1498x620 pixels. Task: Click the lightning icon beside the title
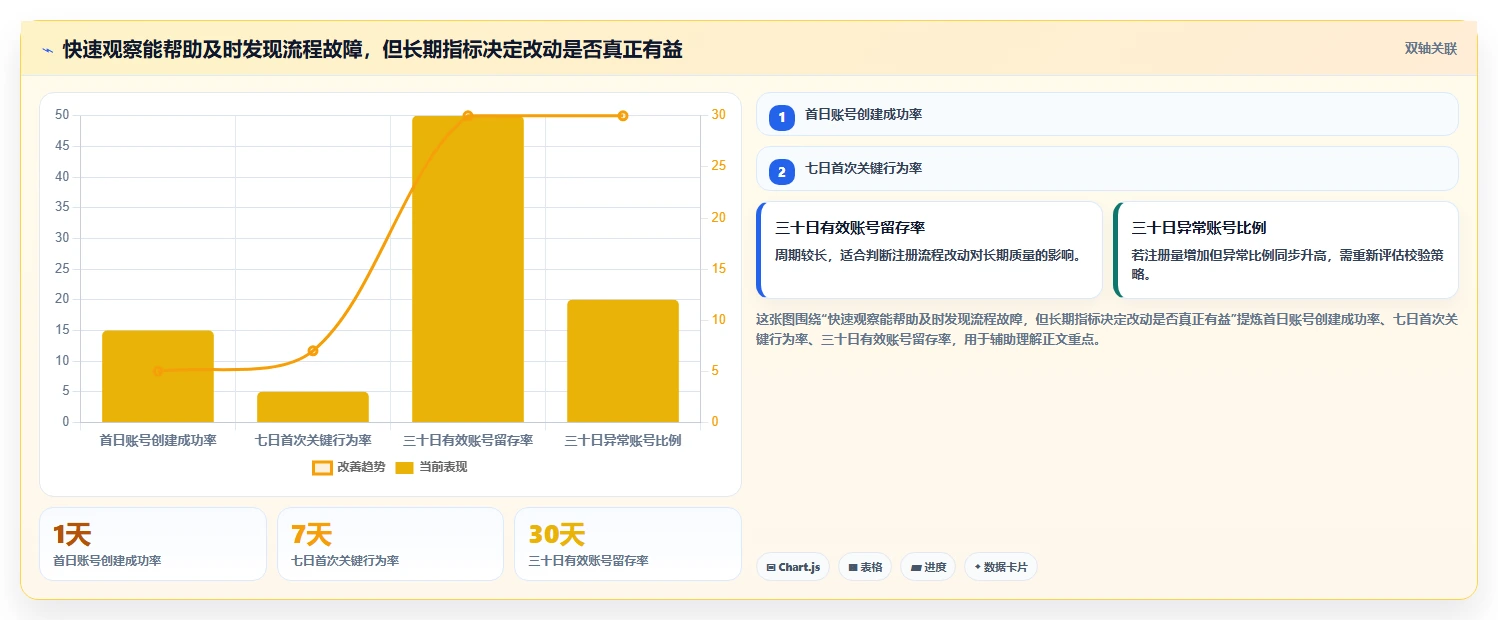(47, 50)
